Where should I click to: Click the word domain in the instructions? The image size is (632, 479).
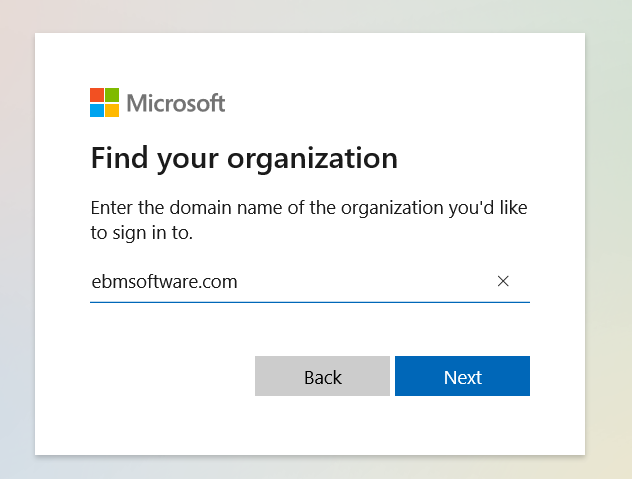(x=200, y=208)
